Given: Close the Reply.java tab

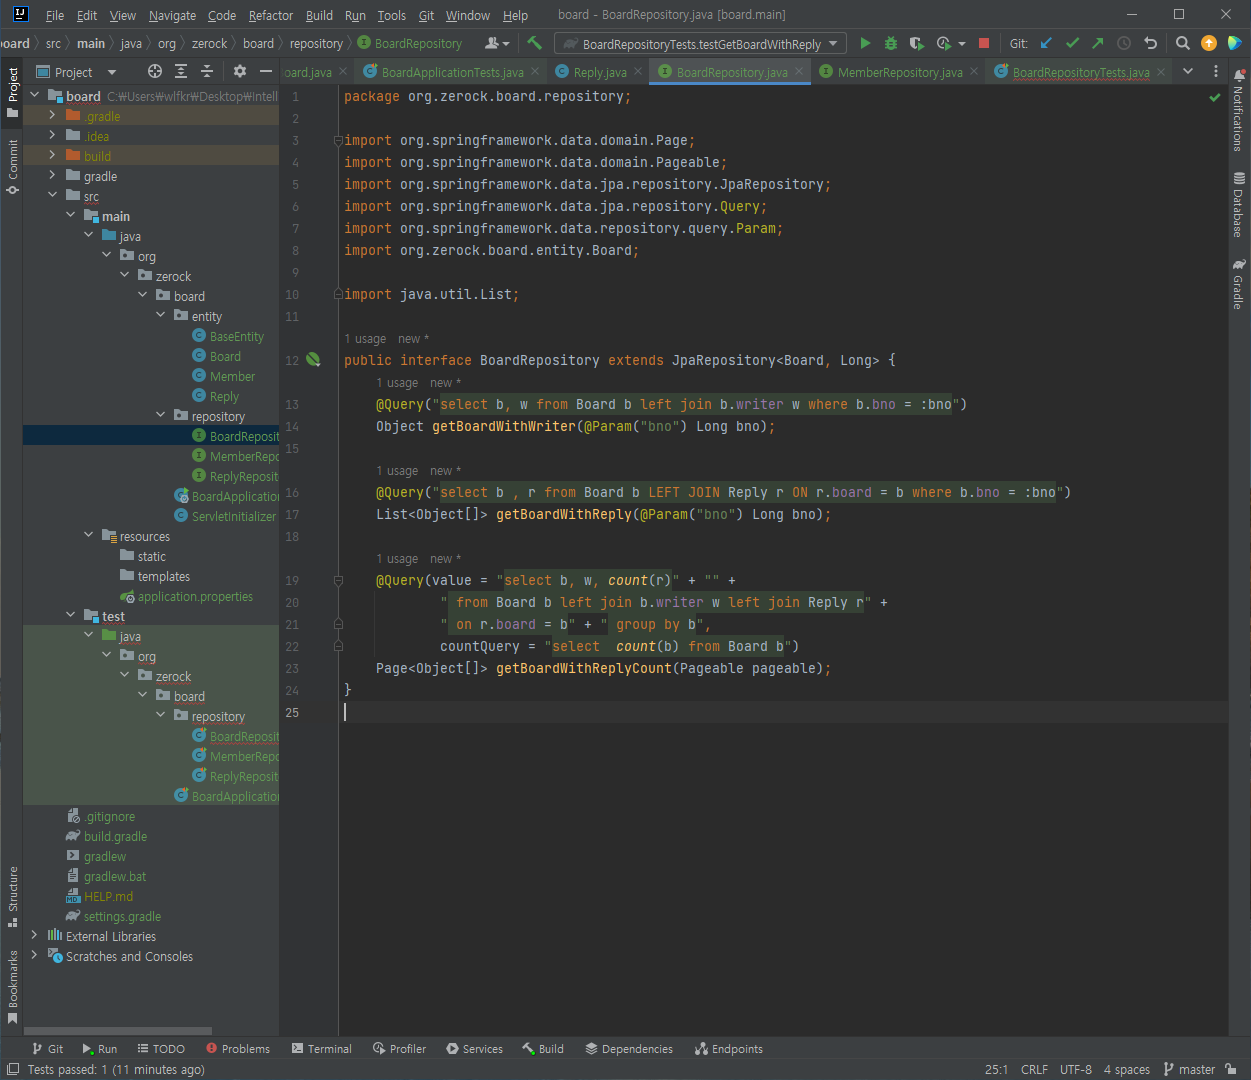Looking at the screenshot, I should (638, 72).
